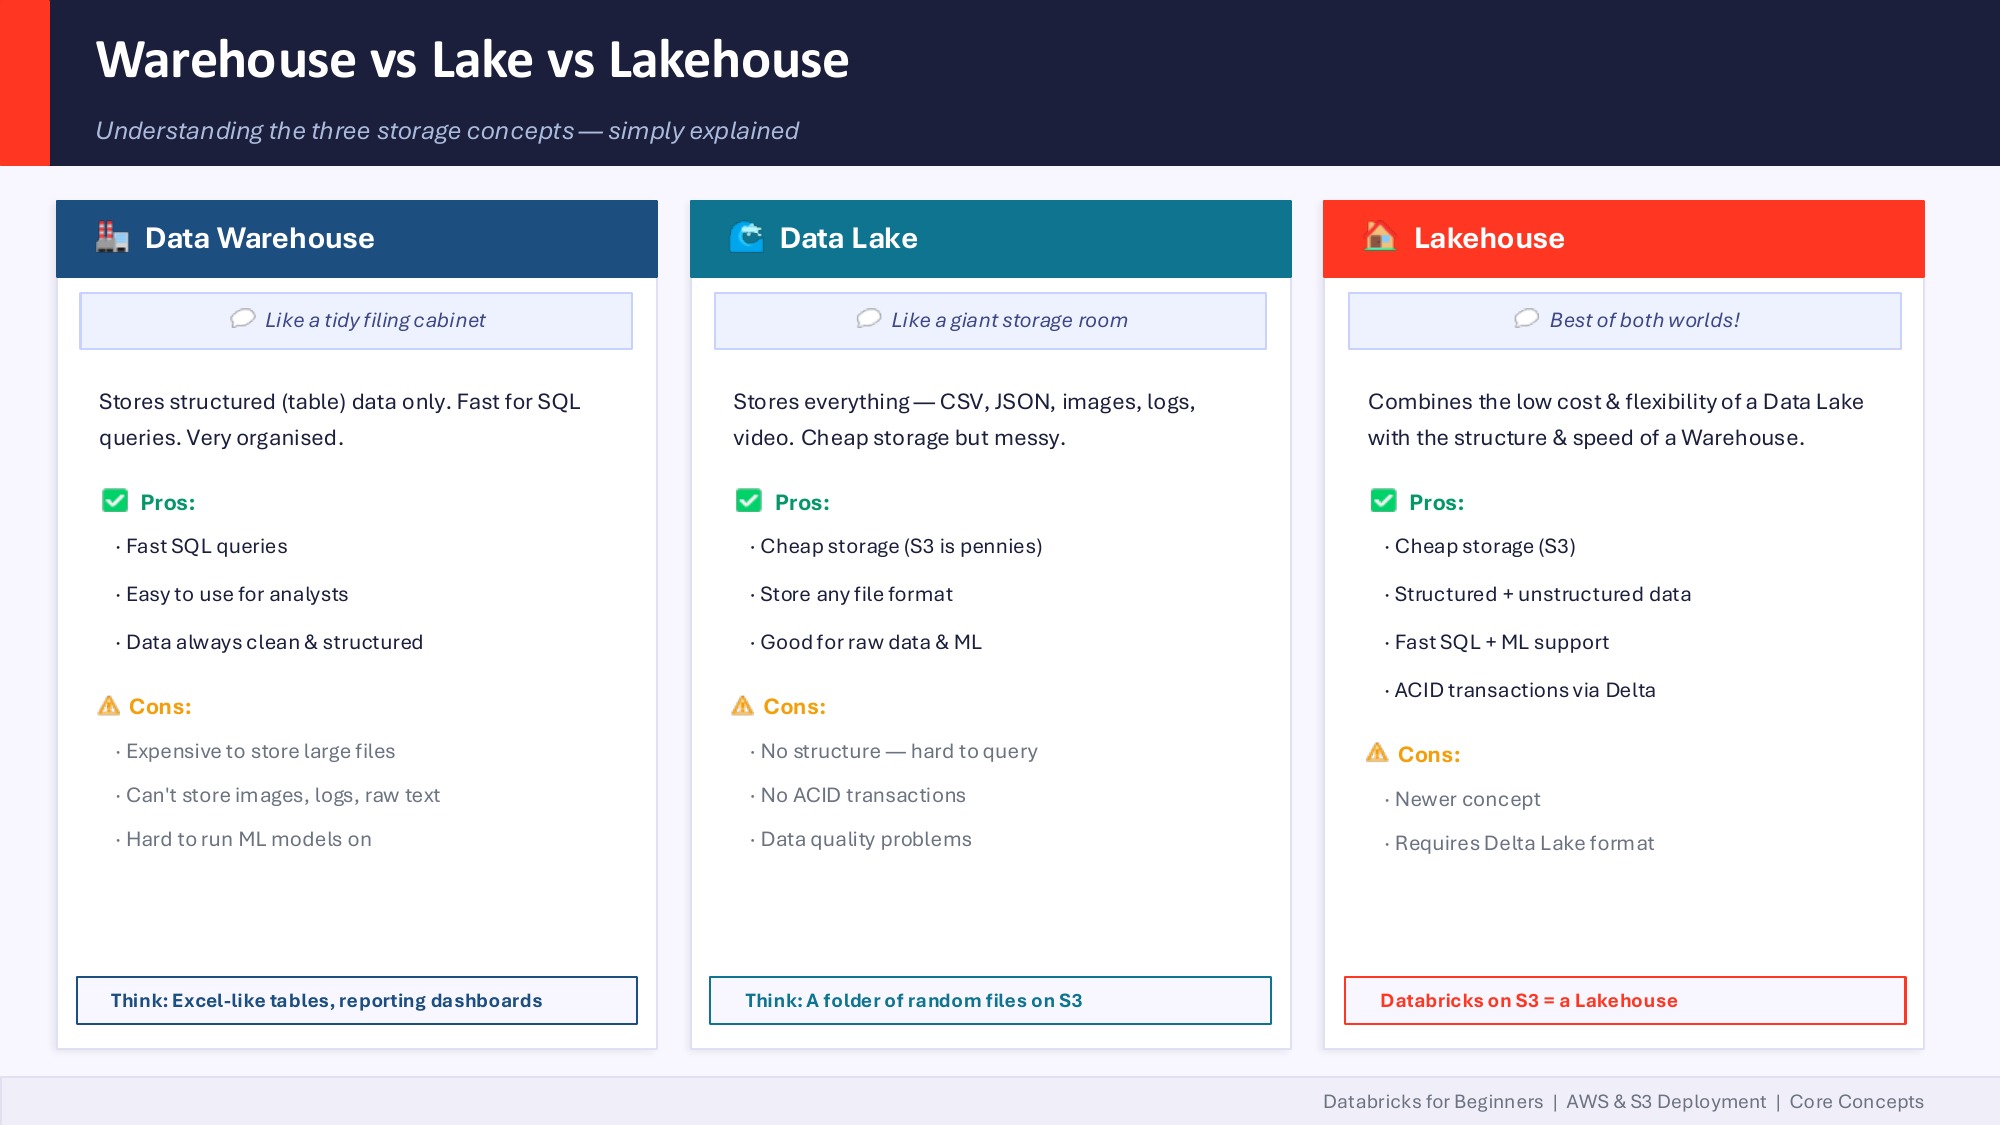Screen dimensions: 2000x1125
Task: Click the 'Databricks for Beginners' footer label
Action: [x=1433, y=1101]
